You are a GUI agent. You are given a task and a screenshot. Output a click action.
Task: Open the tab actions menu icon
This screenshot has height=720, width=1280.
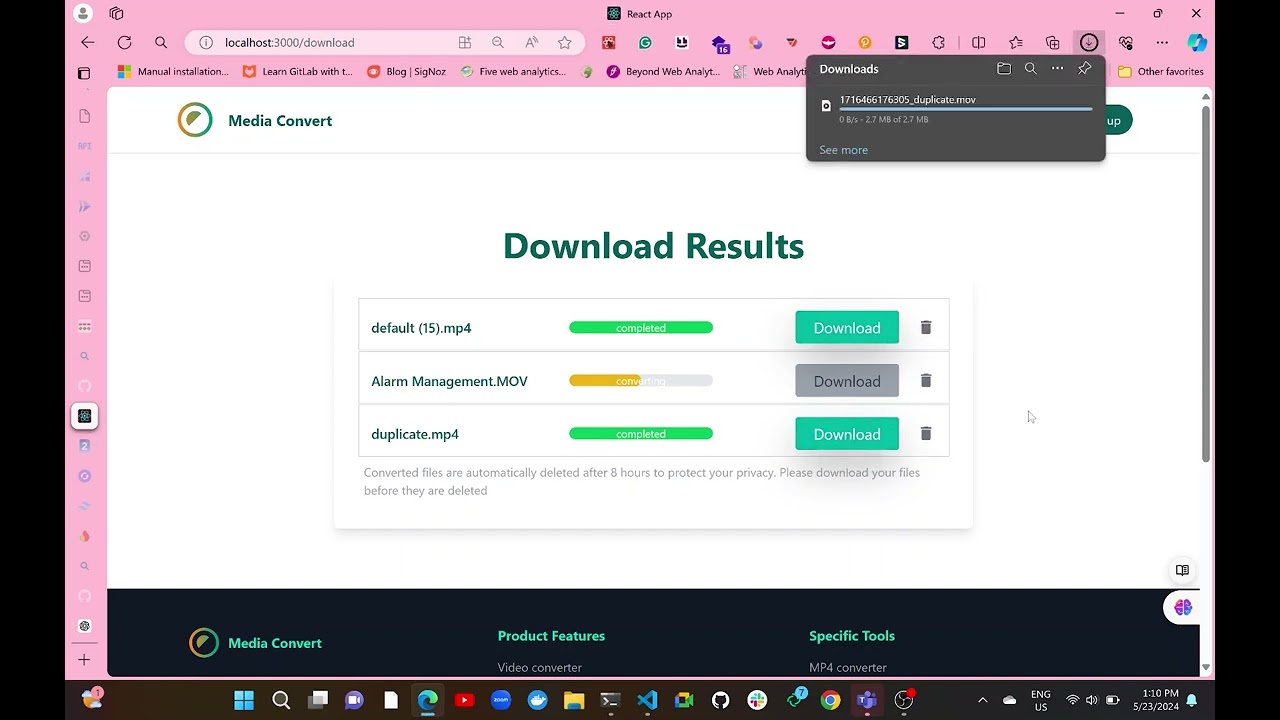click(117, 14)
